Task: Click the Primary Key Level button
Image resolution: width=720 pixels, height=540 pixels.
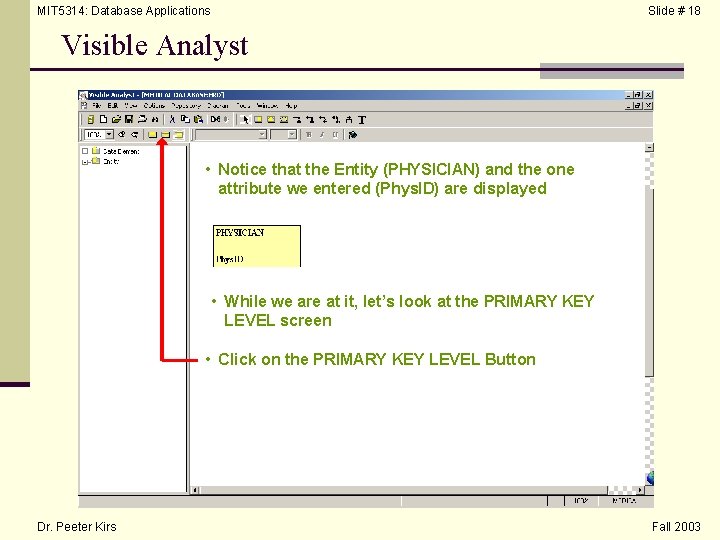Action: coord(165,135)
